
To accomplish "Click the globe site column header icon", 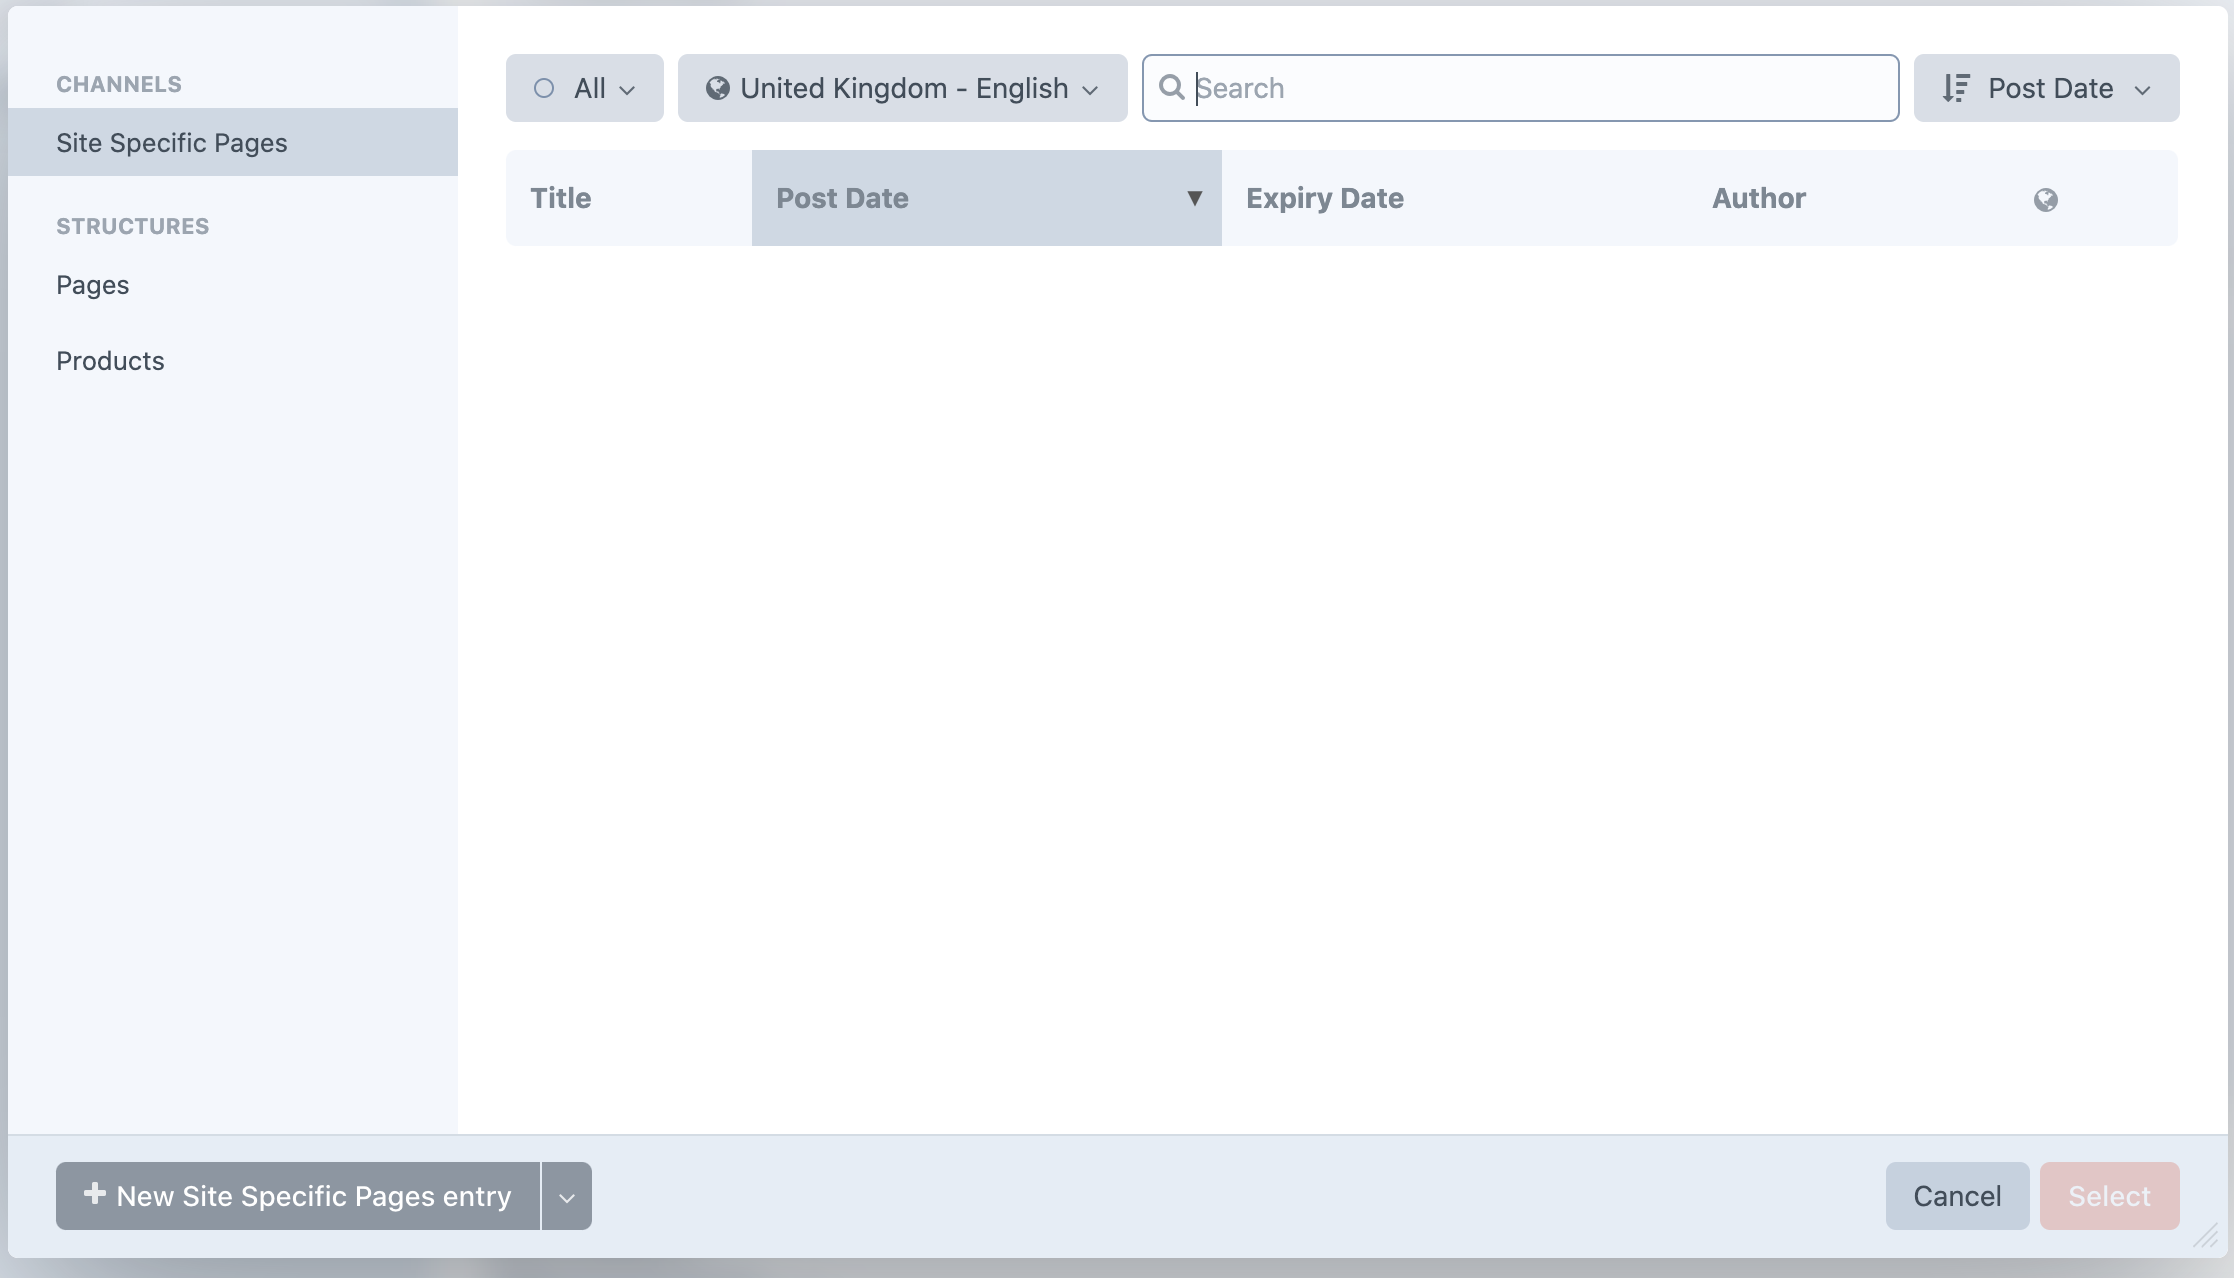I will [2046, 200].
